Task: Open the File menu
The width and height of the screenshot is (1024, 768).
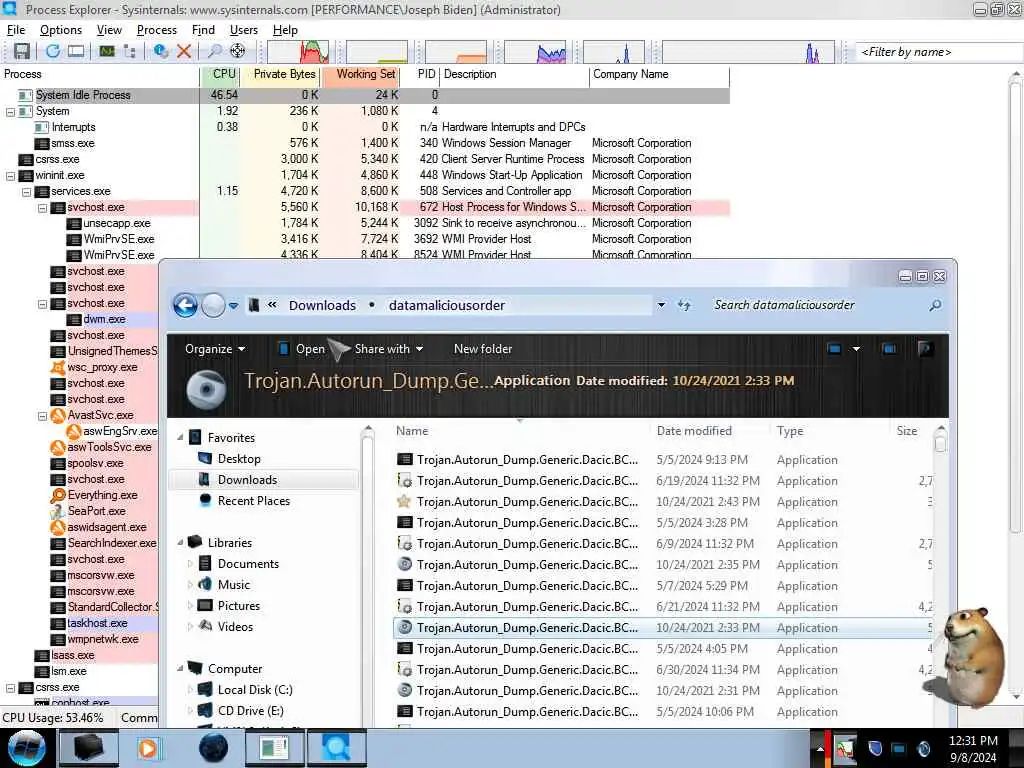Action: (16, 30)
